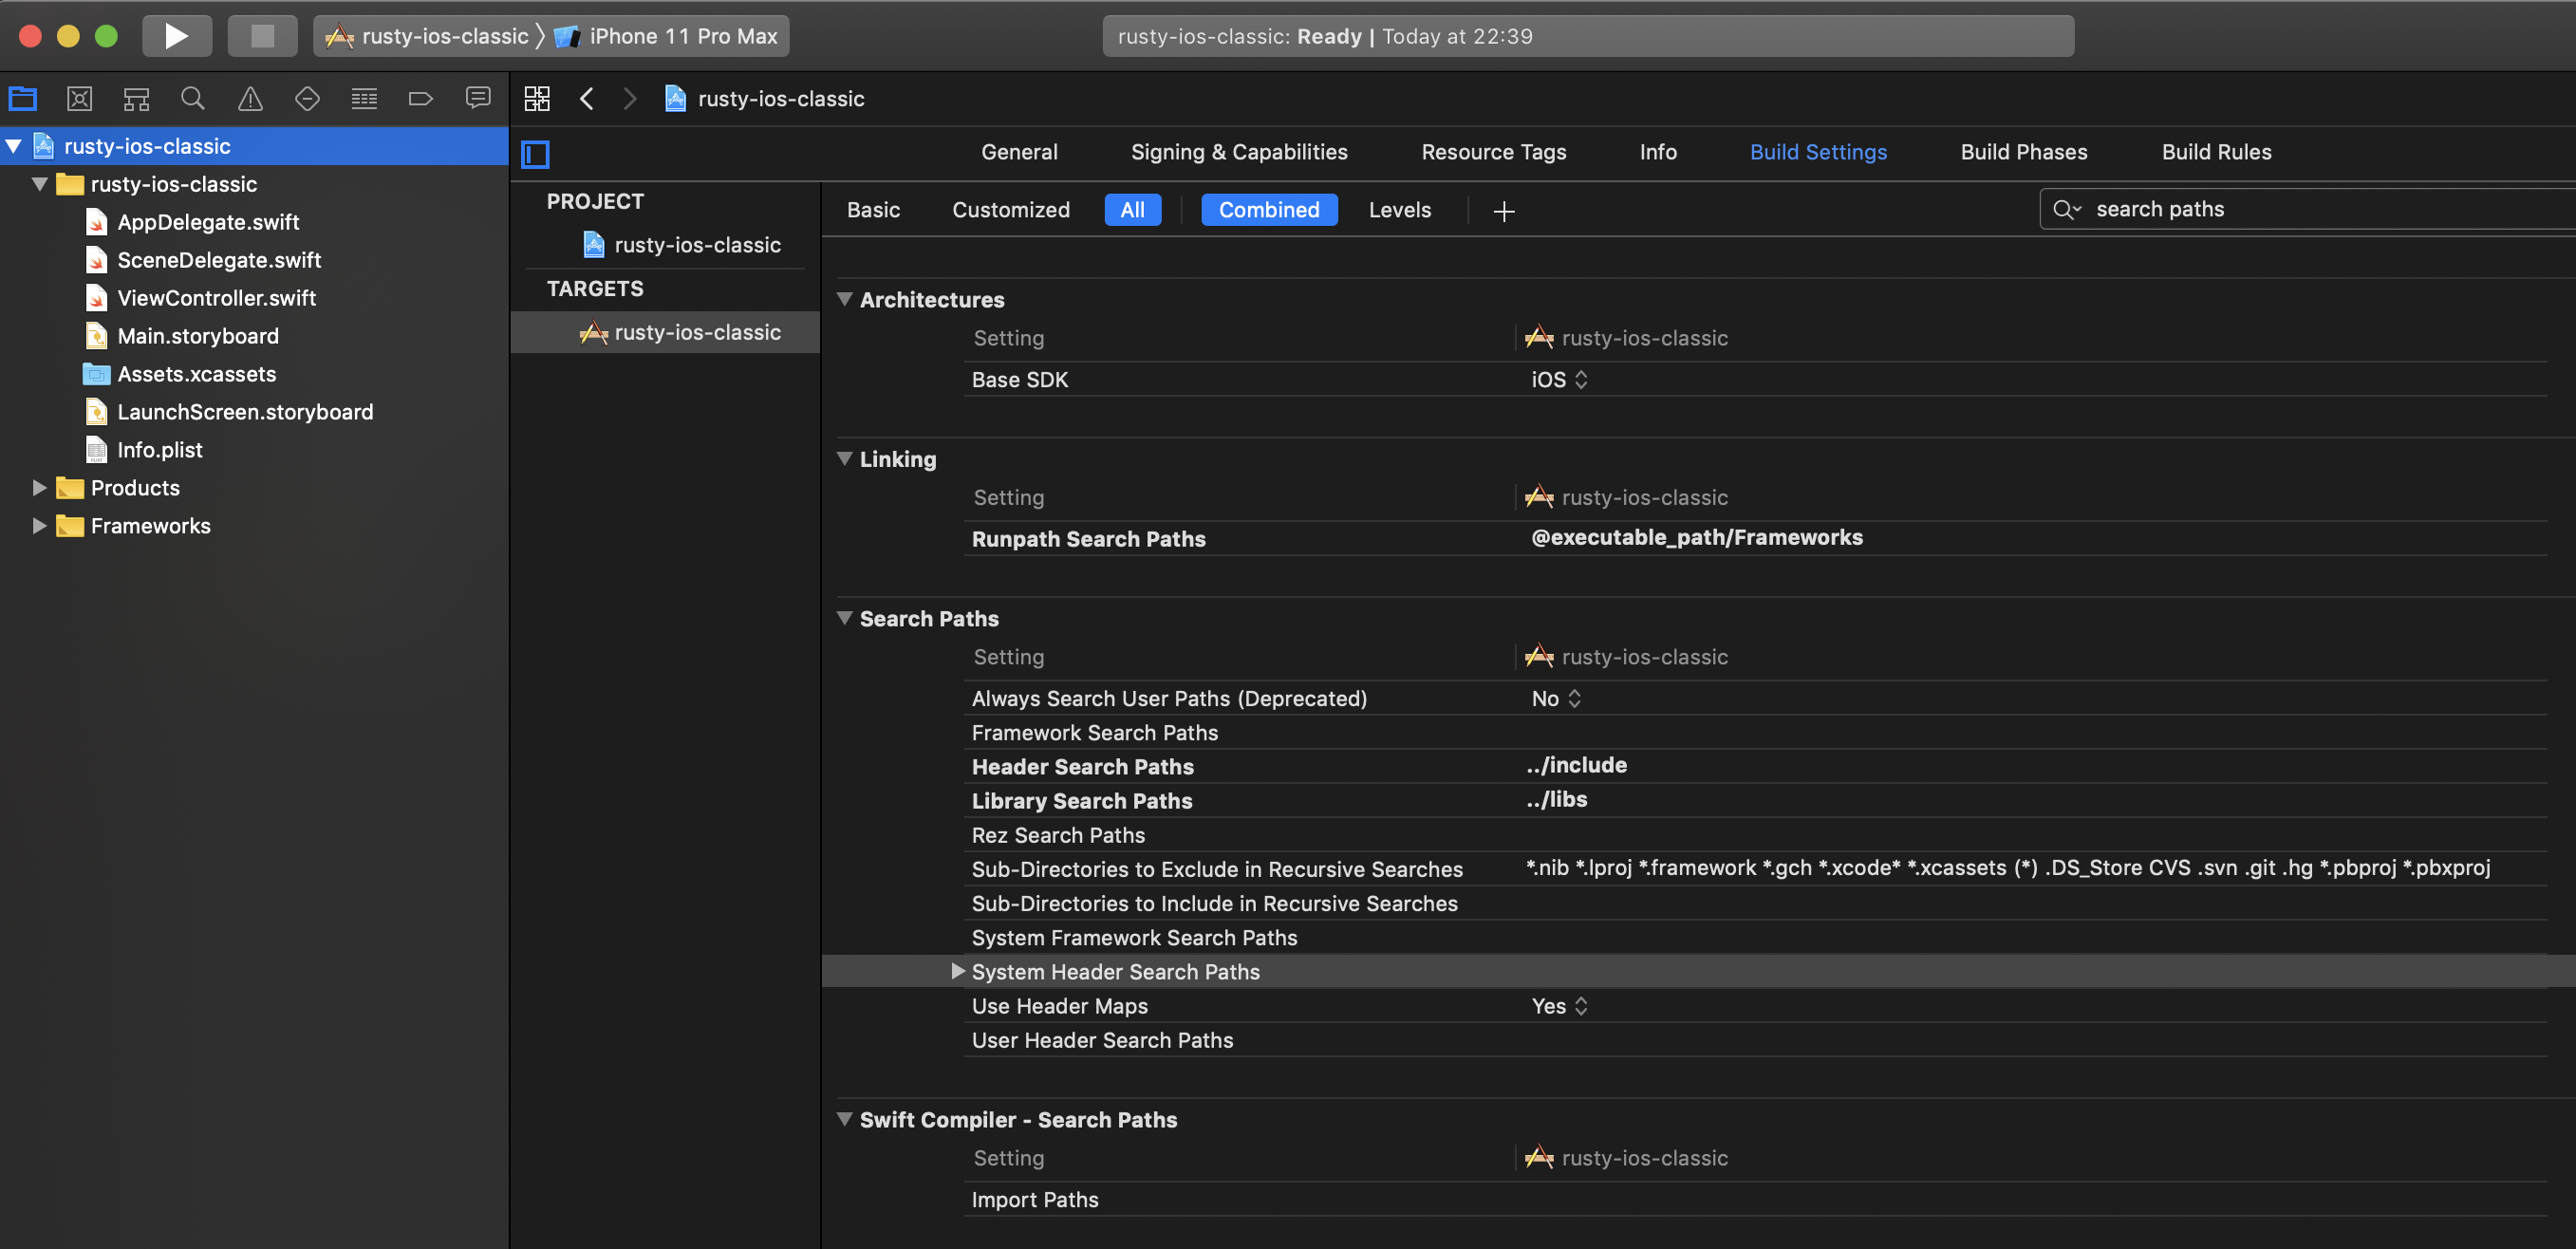Click the iPhone 11 Pro Max scheme selector

point(683,35)
